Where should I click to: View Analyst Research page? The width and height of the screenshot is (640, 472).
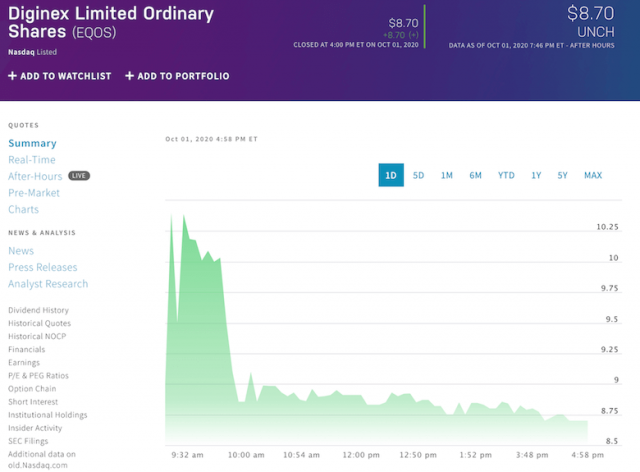pyautogui.click(x=48, y=284)
